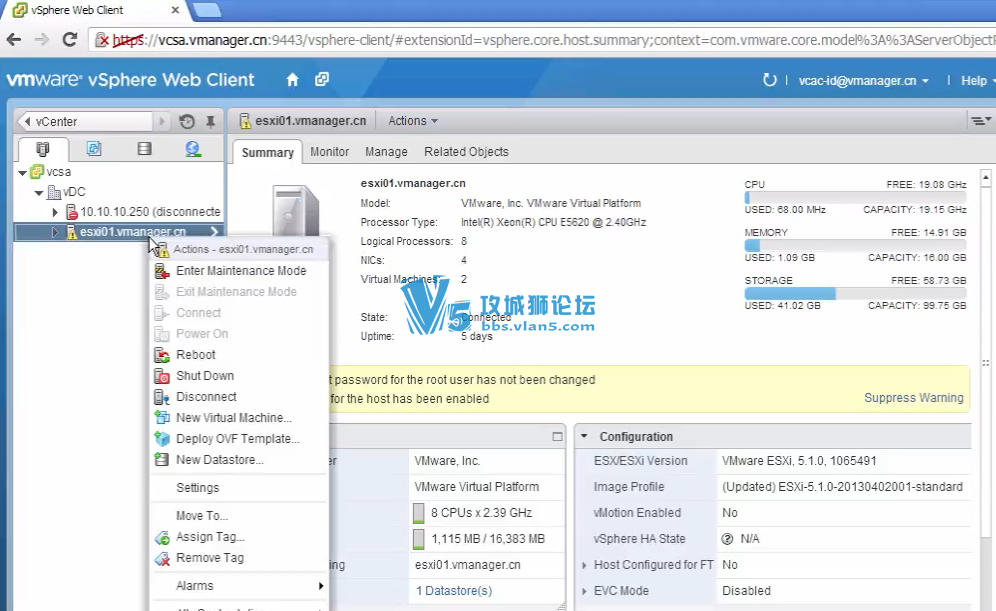Select Deploy OVF Template... menu entry
Screen dimensions: 996x611
coord(239,439)
